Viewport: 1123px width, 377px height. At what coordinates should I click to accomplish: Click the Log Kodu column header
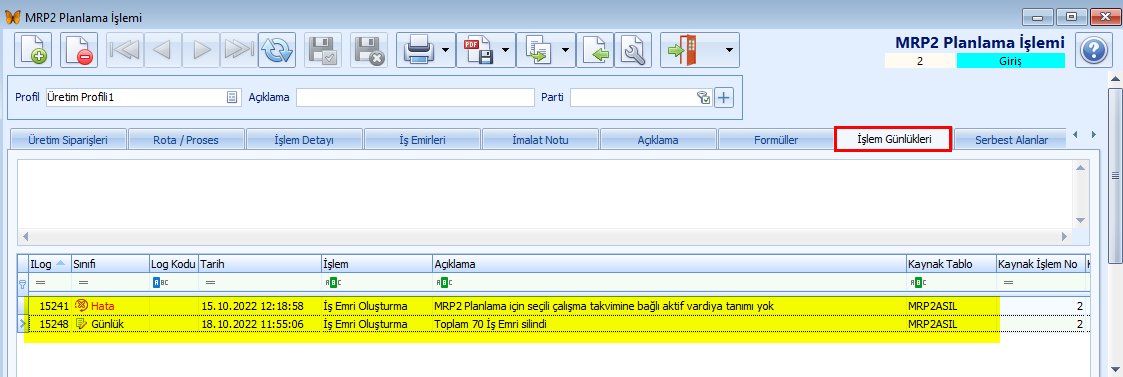(173, 264)
